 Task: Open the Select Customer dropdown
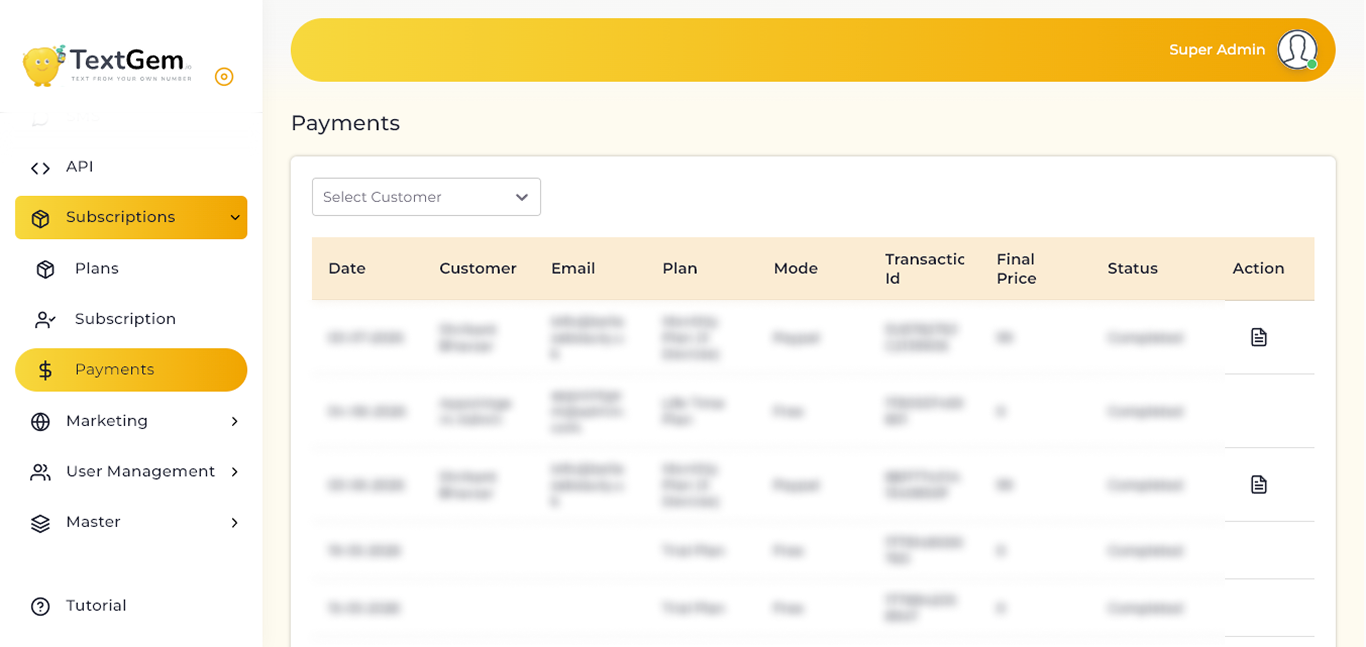click(x=426, y=197)
